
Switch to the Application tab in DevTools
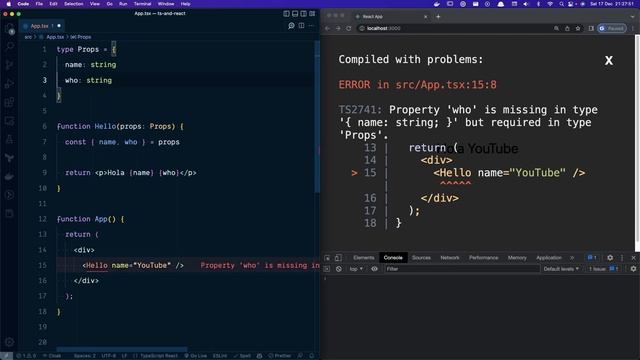click(x=549, y=258)
